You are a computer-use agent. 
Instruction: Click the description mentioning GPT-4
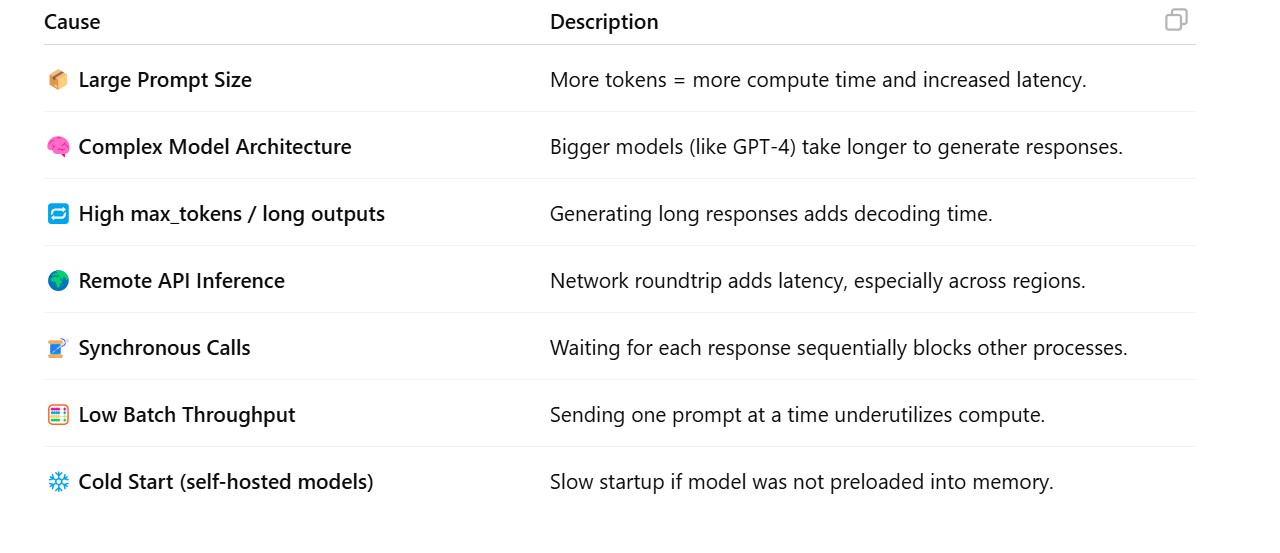(x=836, y=147)
